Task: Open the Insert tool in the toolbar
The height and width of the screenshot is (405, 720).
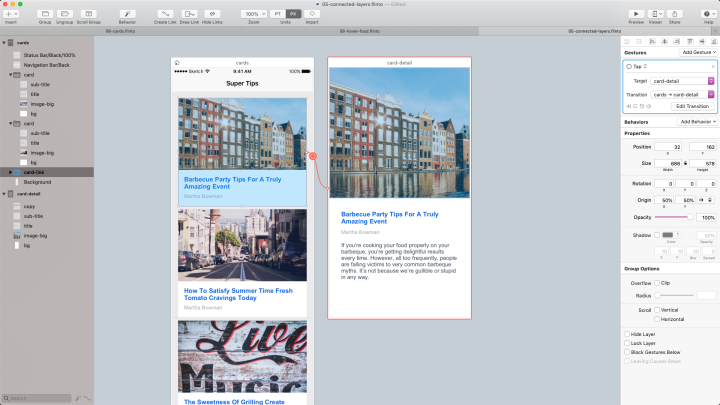Action: click(11, 14)
